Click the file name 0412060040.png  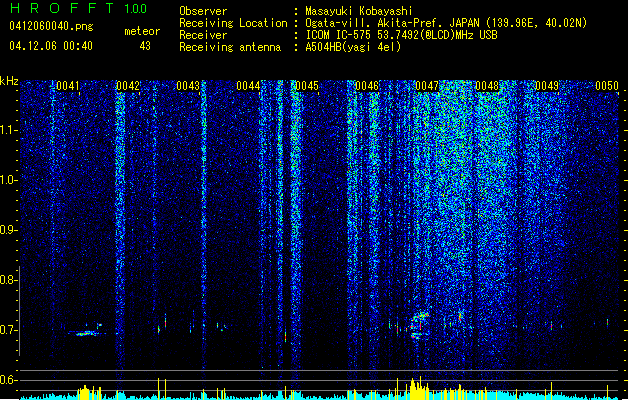point(51,26)
